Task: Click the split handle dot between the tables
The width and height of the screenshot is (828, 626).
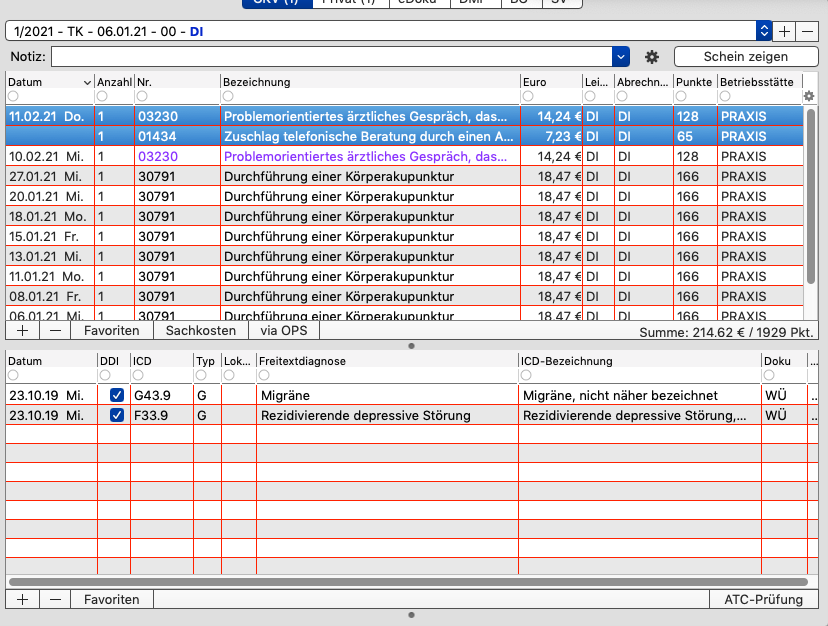Action: 411,346
